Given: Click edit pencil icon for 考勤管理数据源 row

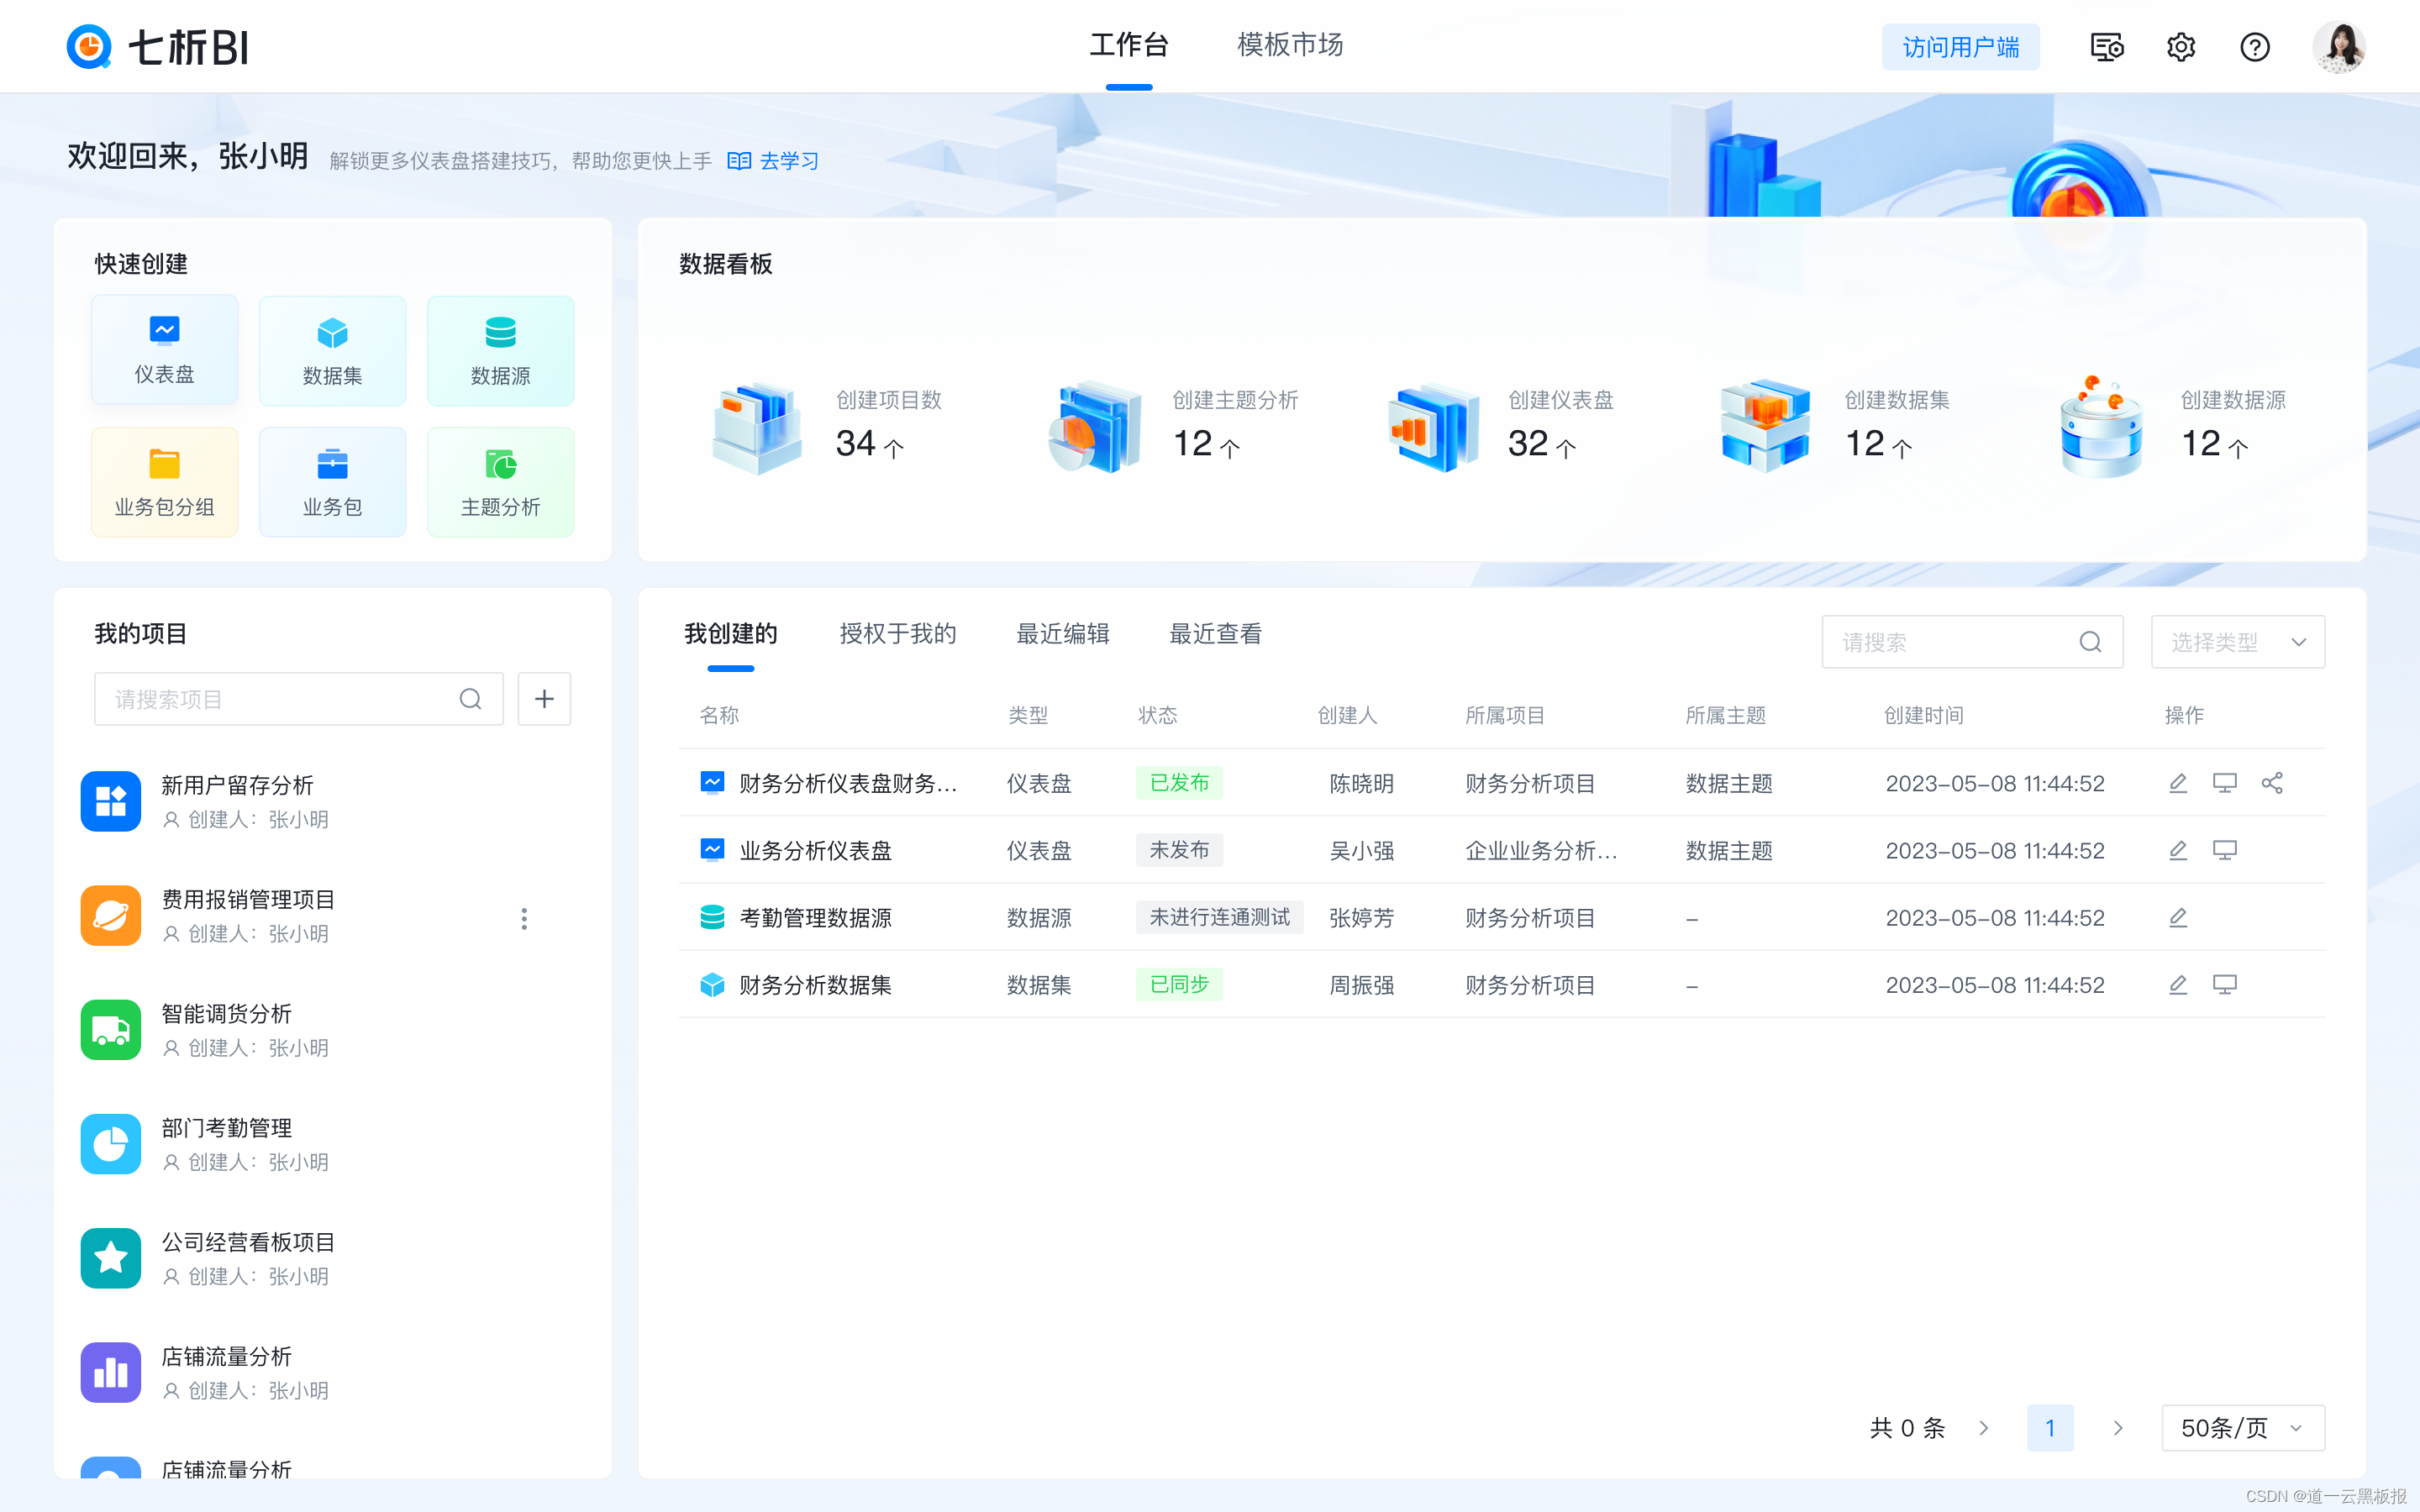Looking at the screenshot, I should [2177, 917].
